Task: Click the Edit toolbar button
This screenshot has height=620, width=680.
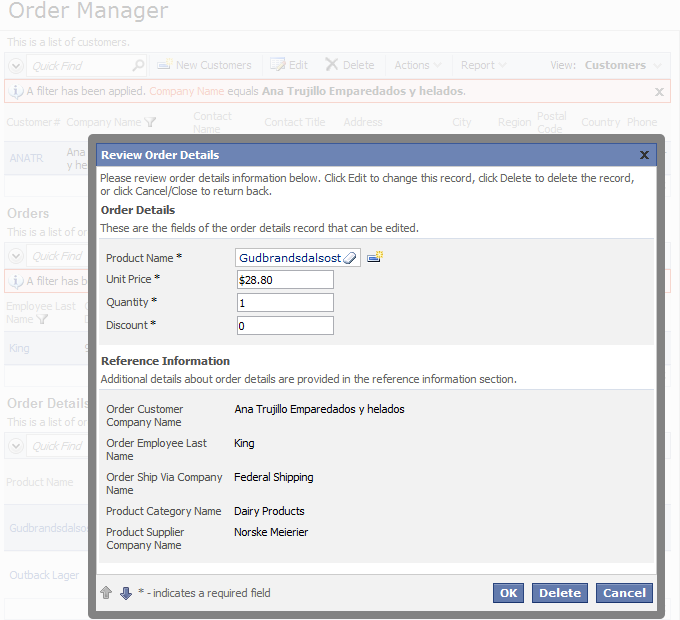Action: coord(289,65)
